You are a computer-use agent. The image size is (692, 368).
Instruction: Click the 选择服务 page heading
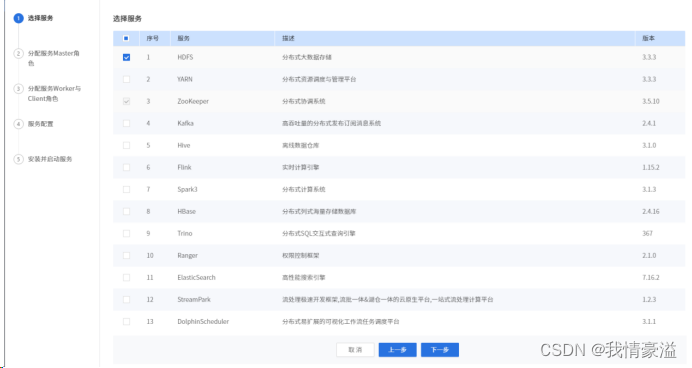[x=127, y=19]
